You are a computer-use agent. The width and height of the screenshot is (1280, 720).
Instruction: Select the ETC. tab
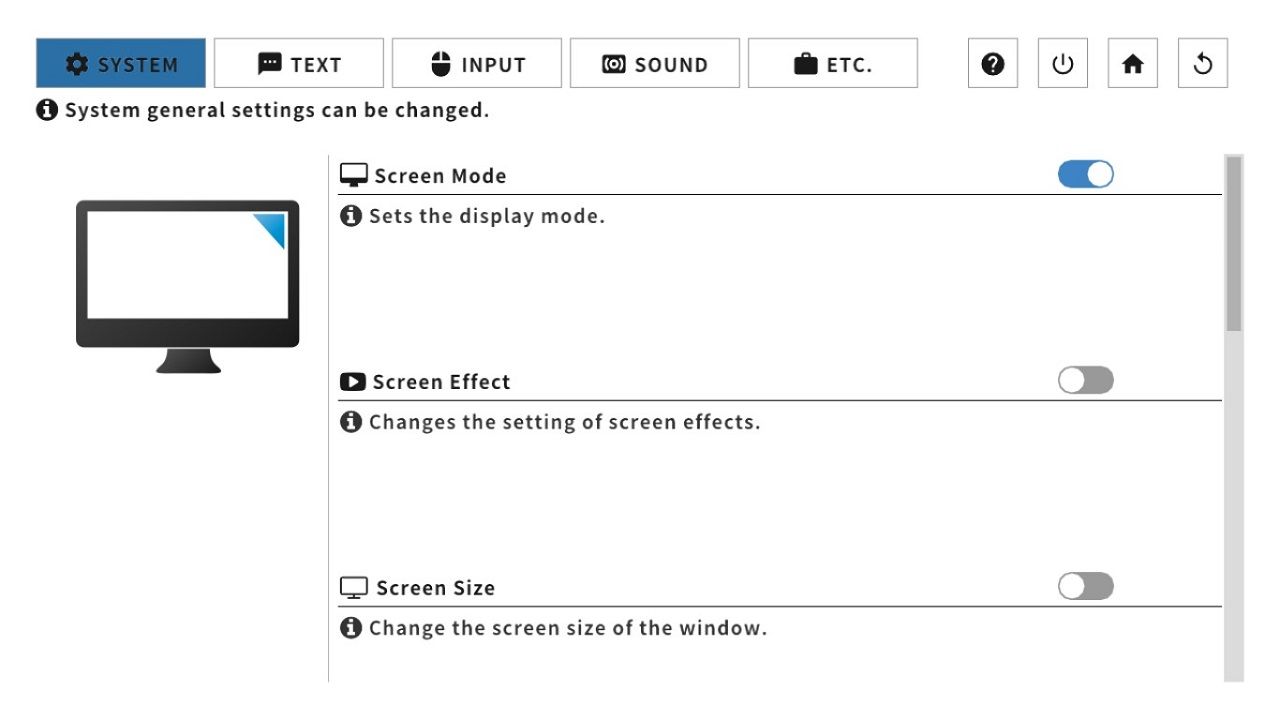point(833,64)
